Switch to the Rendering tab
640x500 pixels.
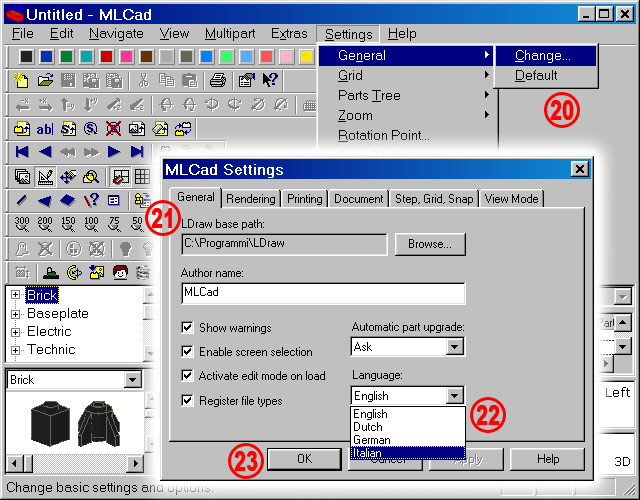coord(251,199)
